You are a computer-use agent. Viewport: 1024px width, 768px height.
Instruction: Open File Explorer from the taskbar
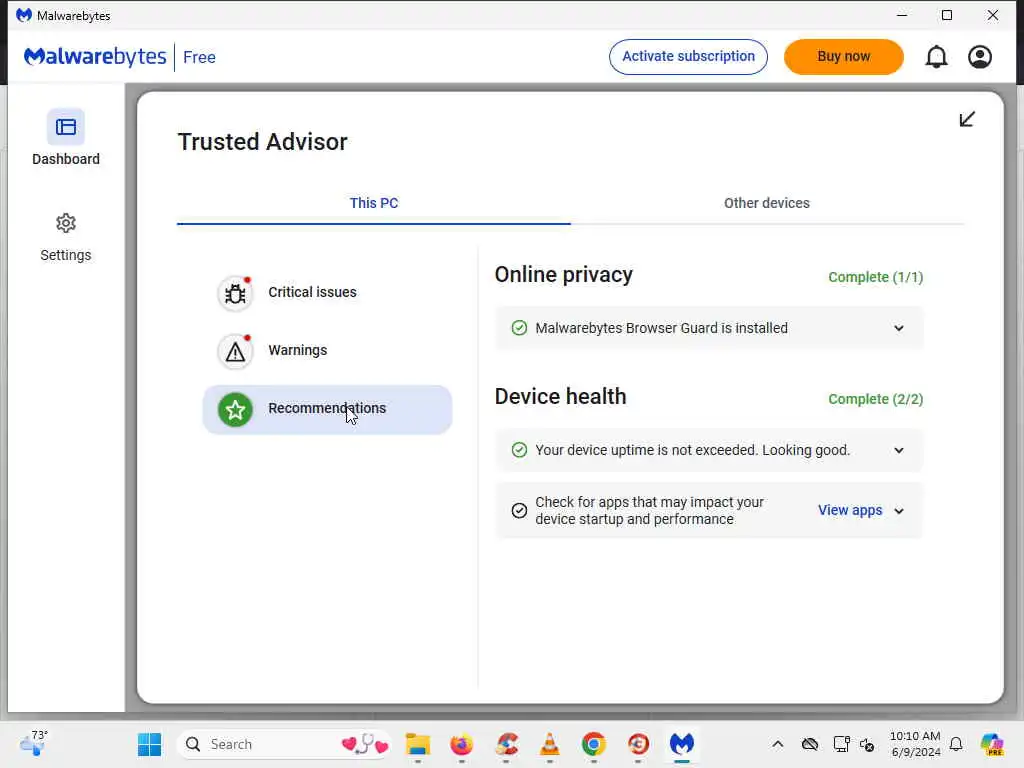[x=417, y=744]
